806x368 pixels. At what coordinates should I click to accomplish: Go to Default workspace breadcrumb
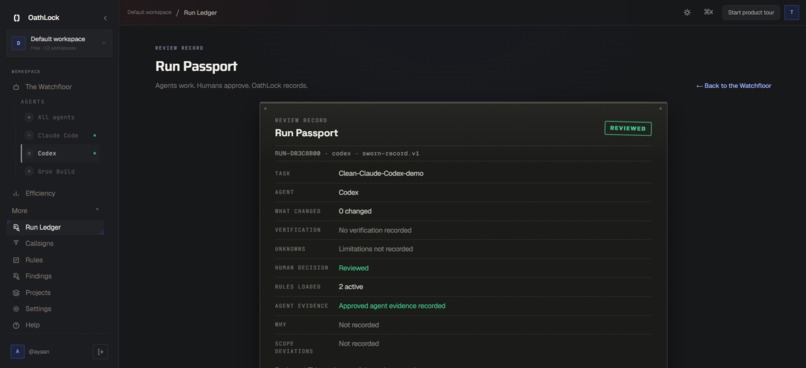coord(150,12)
